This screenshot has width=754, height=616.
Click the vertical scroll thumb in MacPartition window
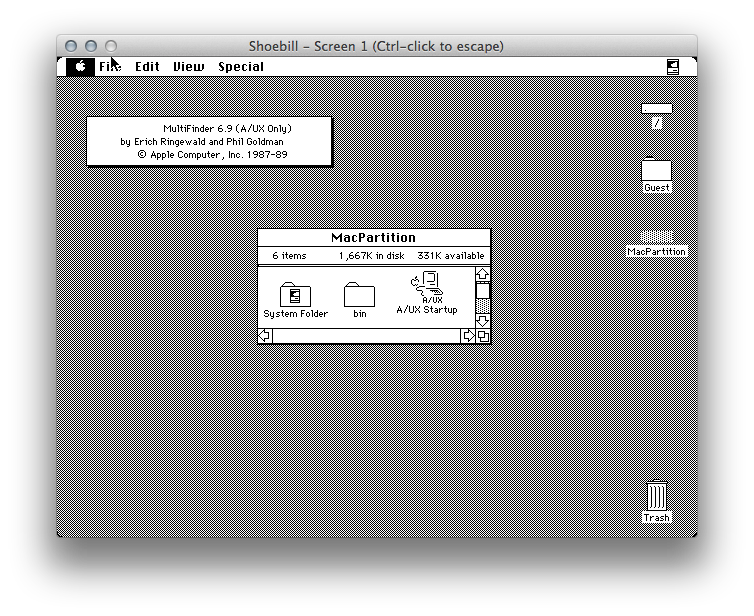(483, 290)
